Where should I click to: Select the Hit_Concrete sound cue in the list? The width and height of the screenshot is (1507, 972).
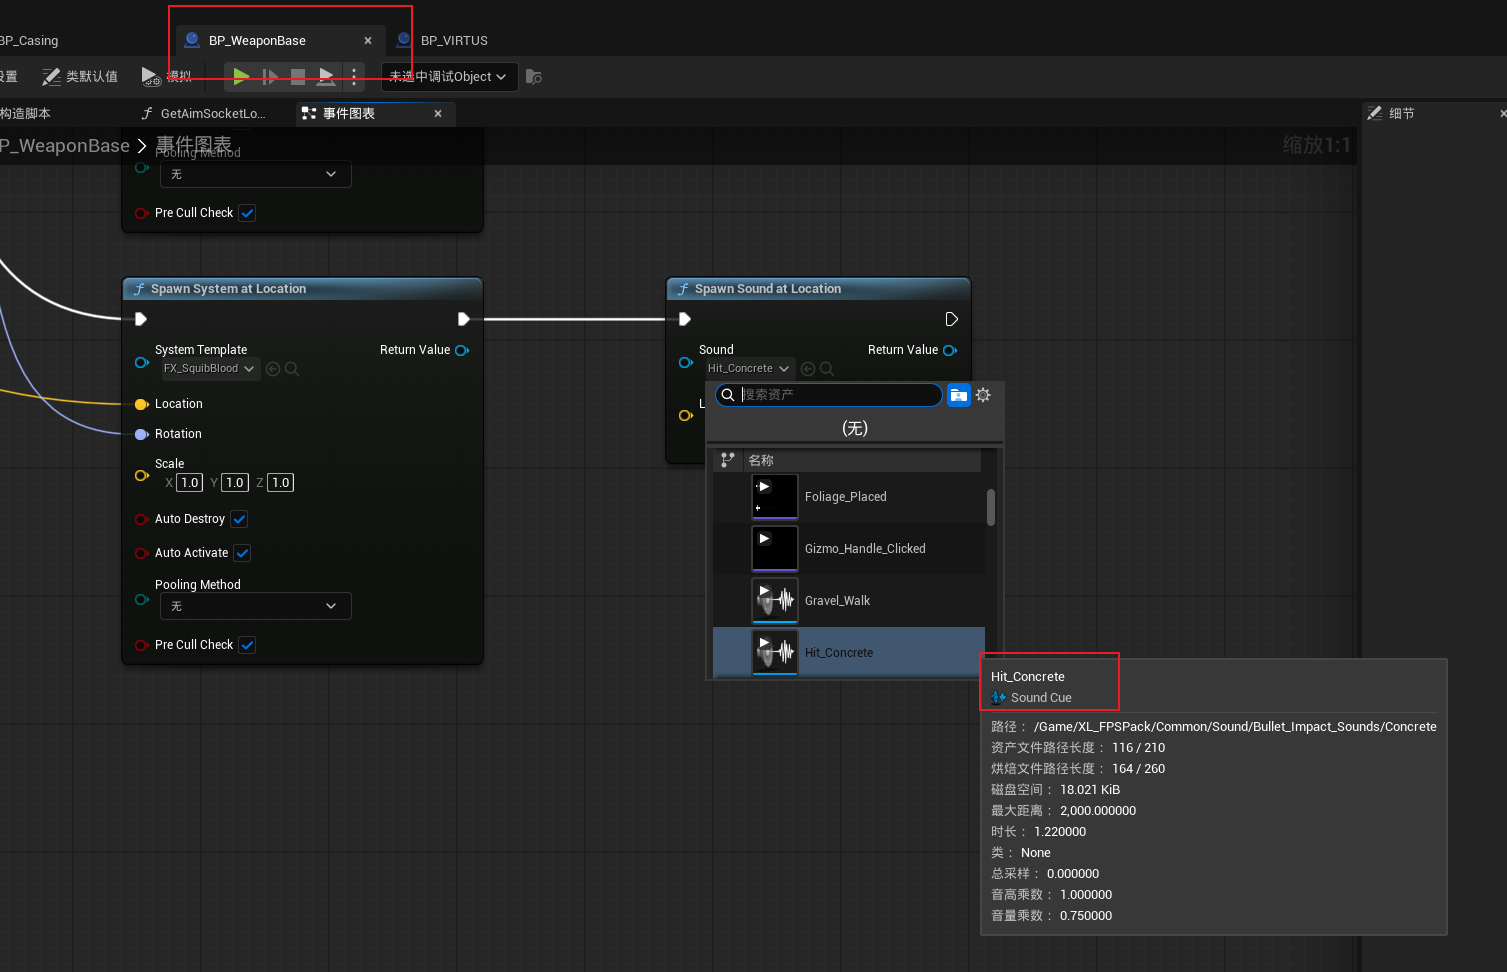coord(849,653)
